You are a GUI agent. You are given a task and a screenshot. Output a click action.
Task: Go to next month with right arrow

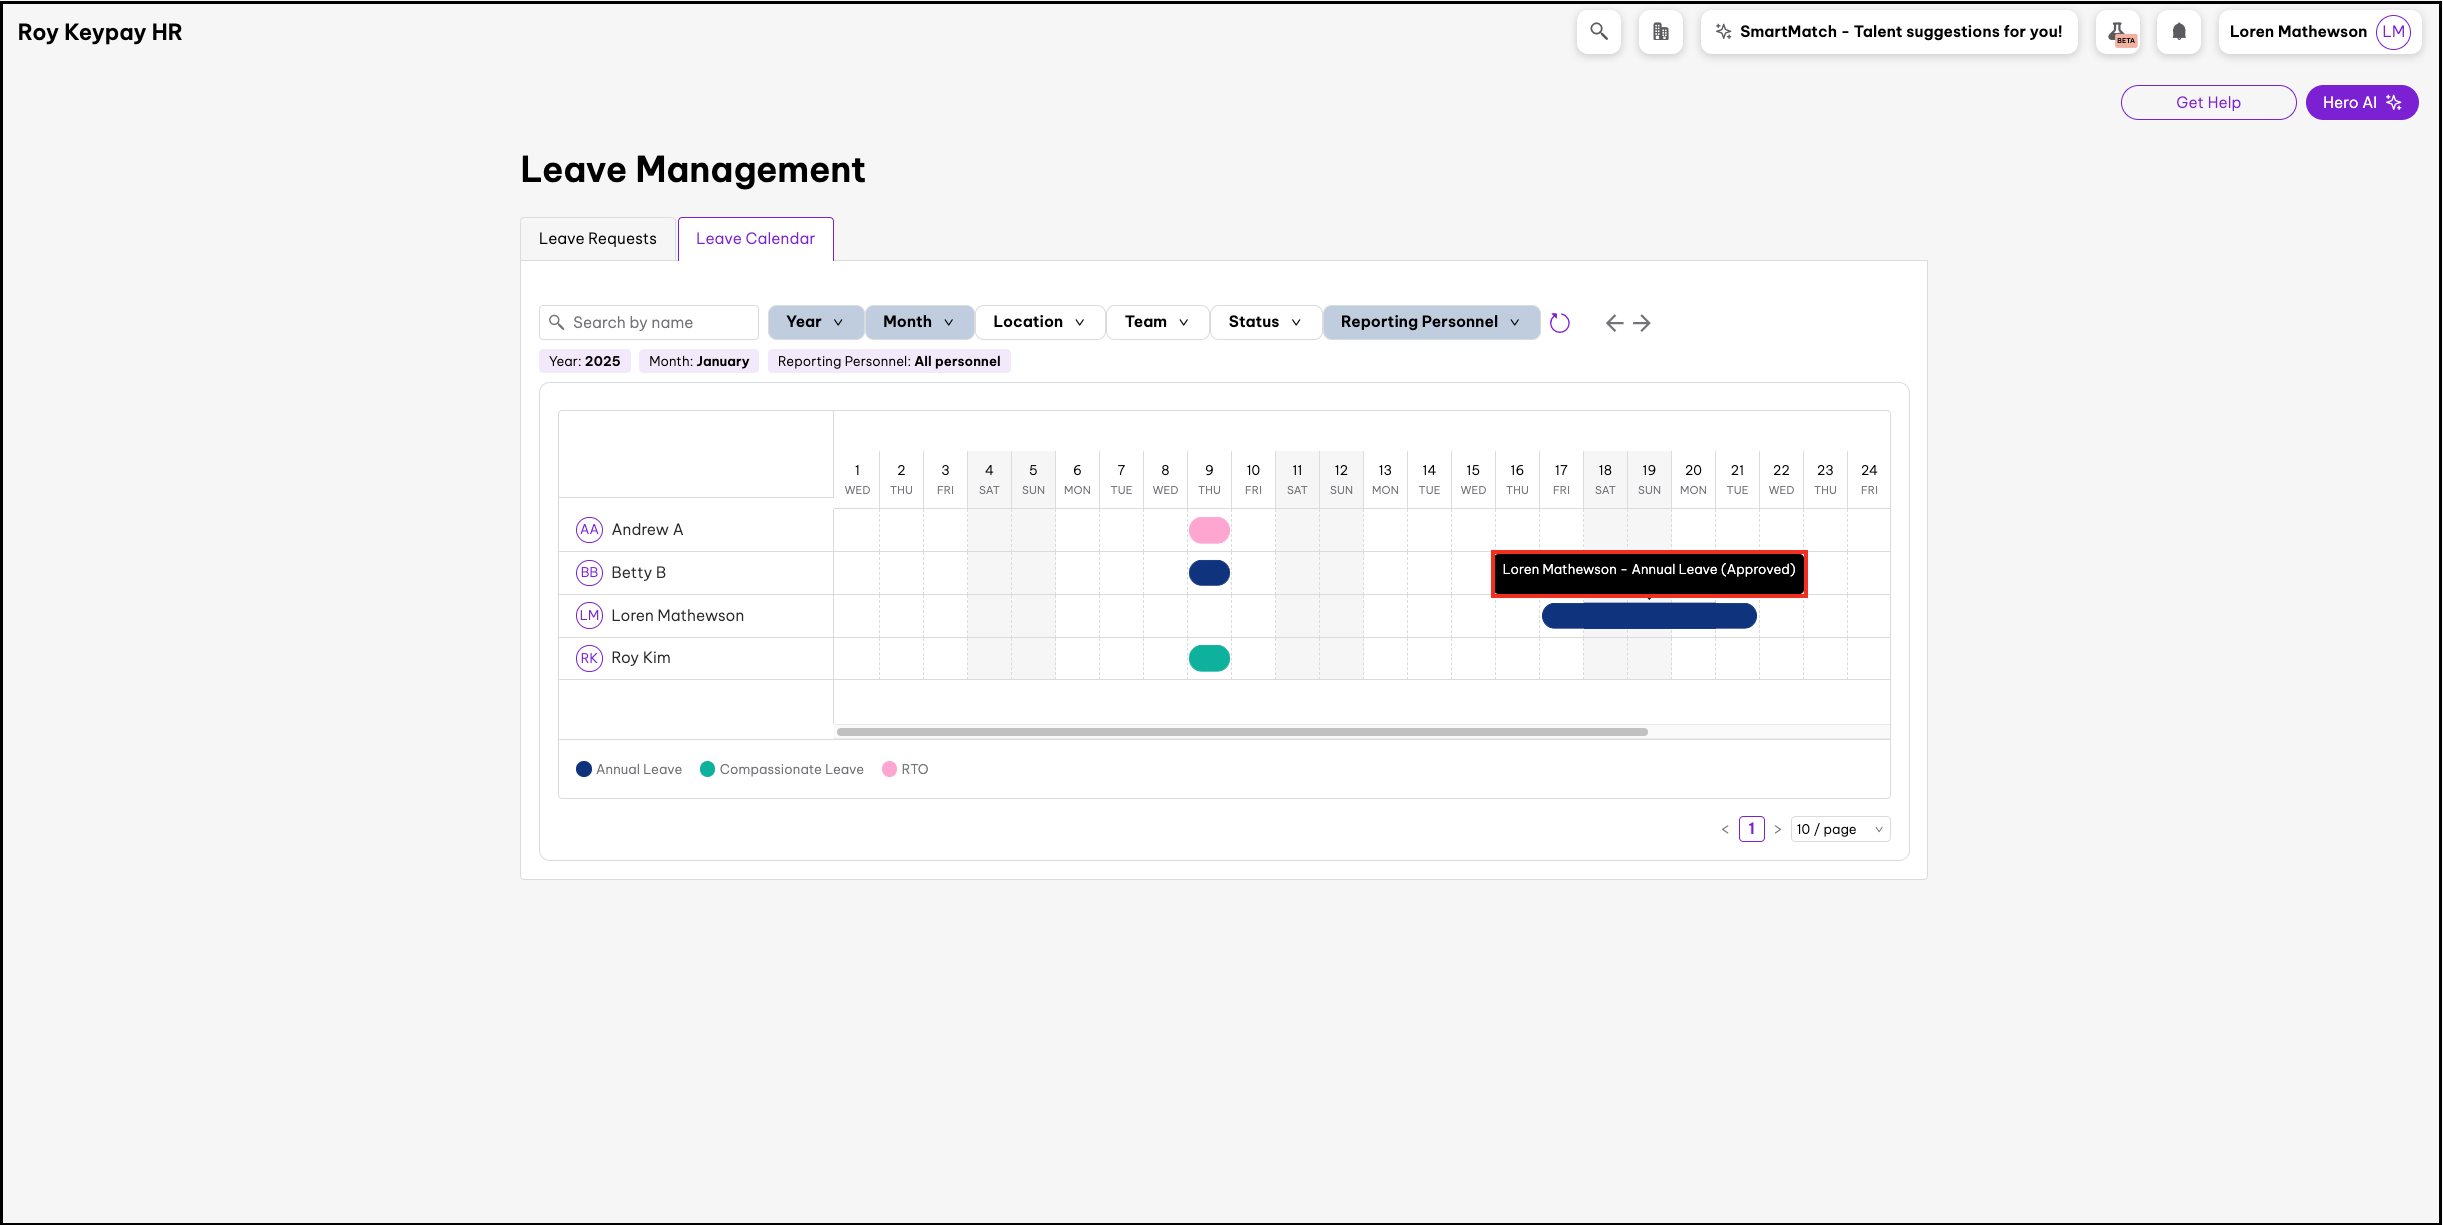(x=1642, y=323)
